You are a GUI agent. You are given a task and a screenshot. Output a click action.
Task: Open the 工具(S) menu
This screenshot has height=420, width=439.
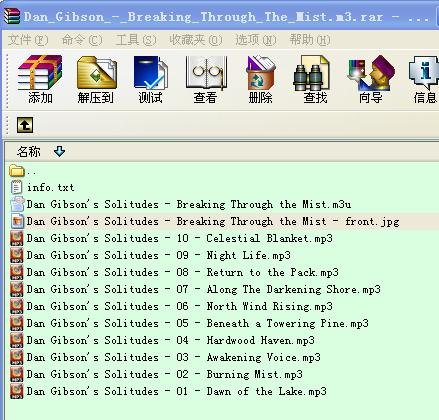(x=136, y=40)
